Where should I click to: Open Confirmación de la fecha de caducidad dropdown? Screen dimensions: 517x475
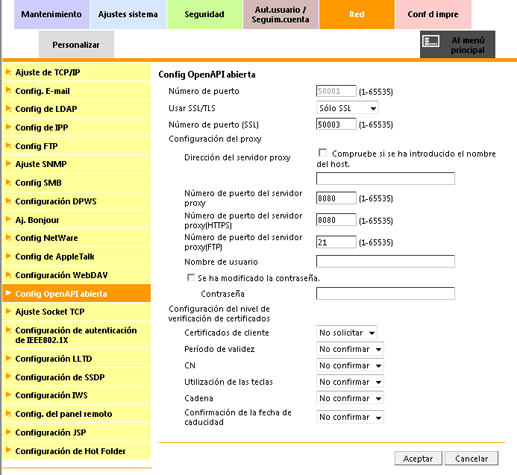350,417
